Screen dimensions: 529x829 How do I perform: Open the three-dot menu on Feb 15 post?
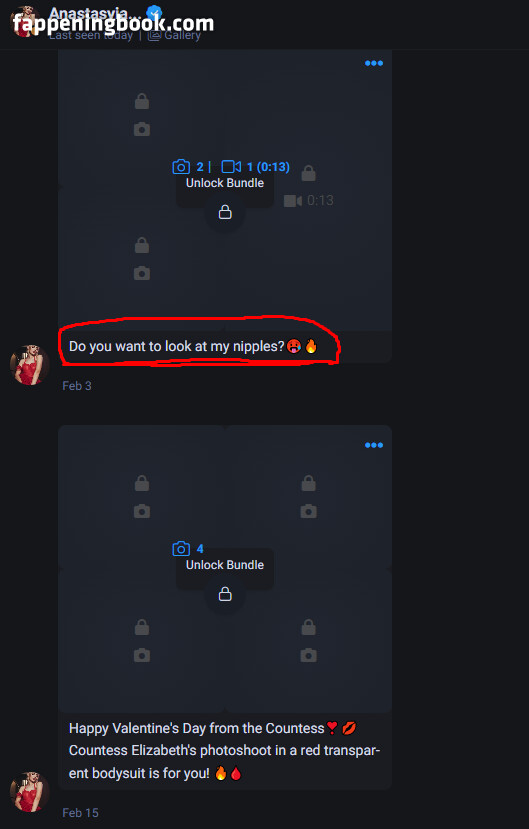(x=374, y=445)
